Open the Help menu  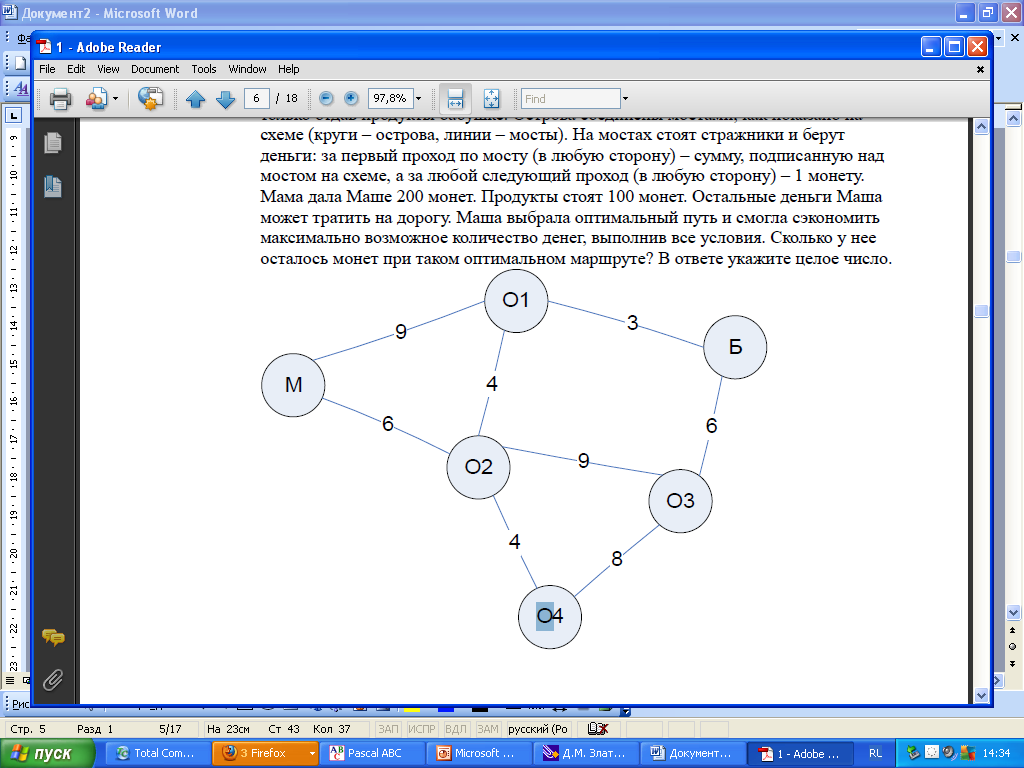coord(288,69)
